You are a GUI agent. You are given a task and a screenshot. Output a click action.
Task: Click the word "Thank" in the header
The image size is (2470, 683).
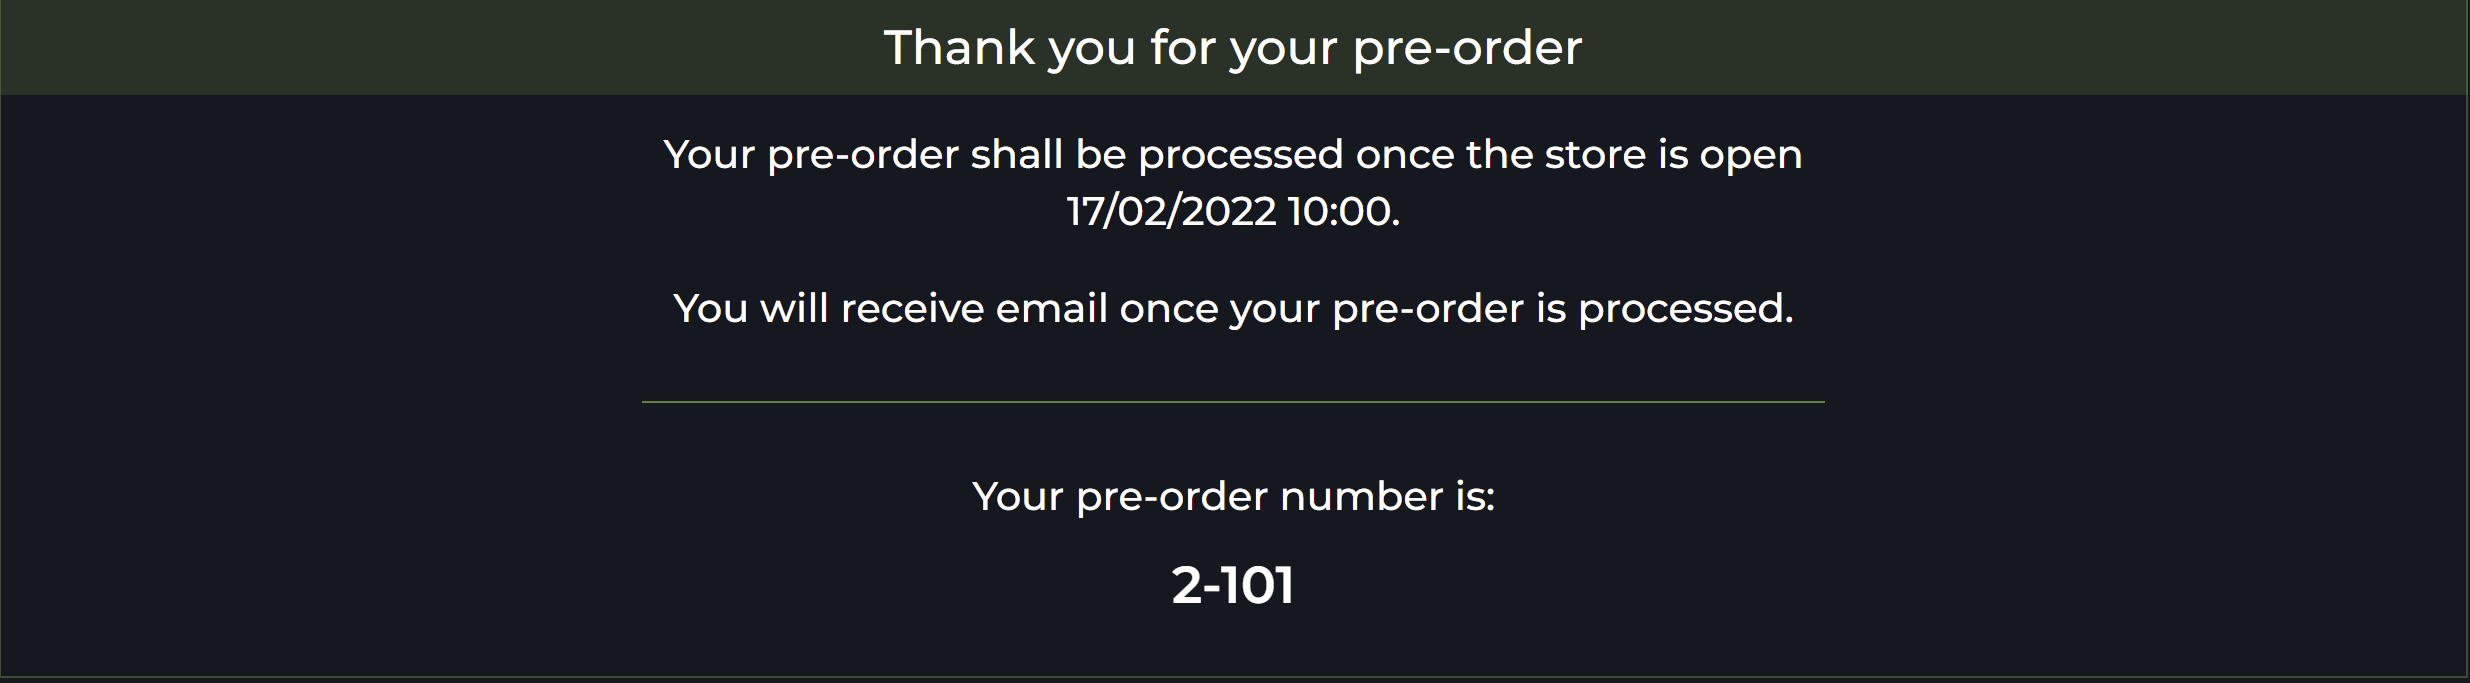pyautogui.click(x=959, y=48)
